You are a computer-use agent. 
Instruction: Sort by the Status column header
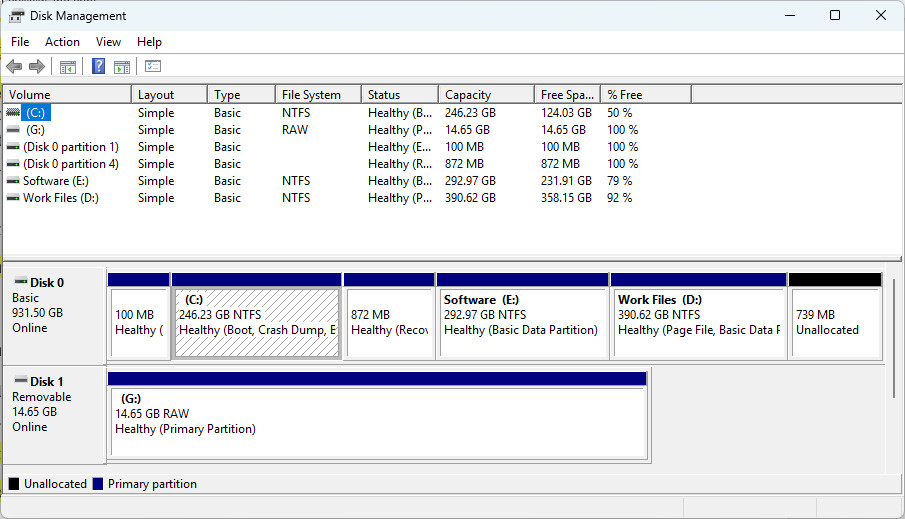399,95
